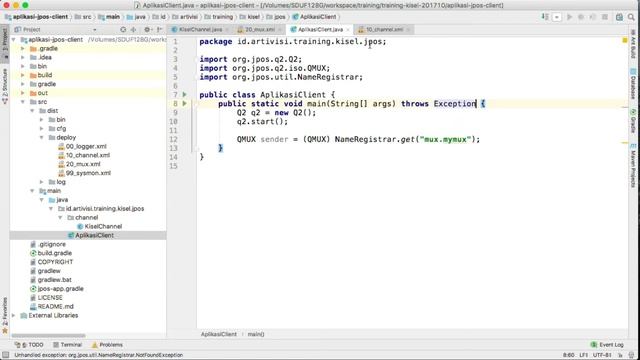Collapse the src folder
Image resolution: width=640 pixels, height=360 pixels.
[23, 102]
